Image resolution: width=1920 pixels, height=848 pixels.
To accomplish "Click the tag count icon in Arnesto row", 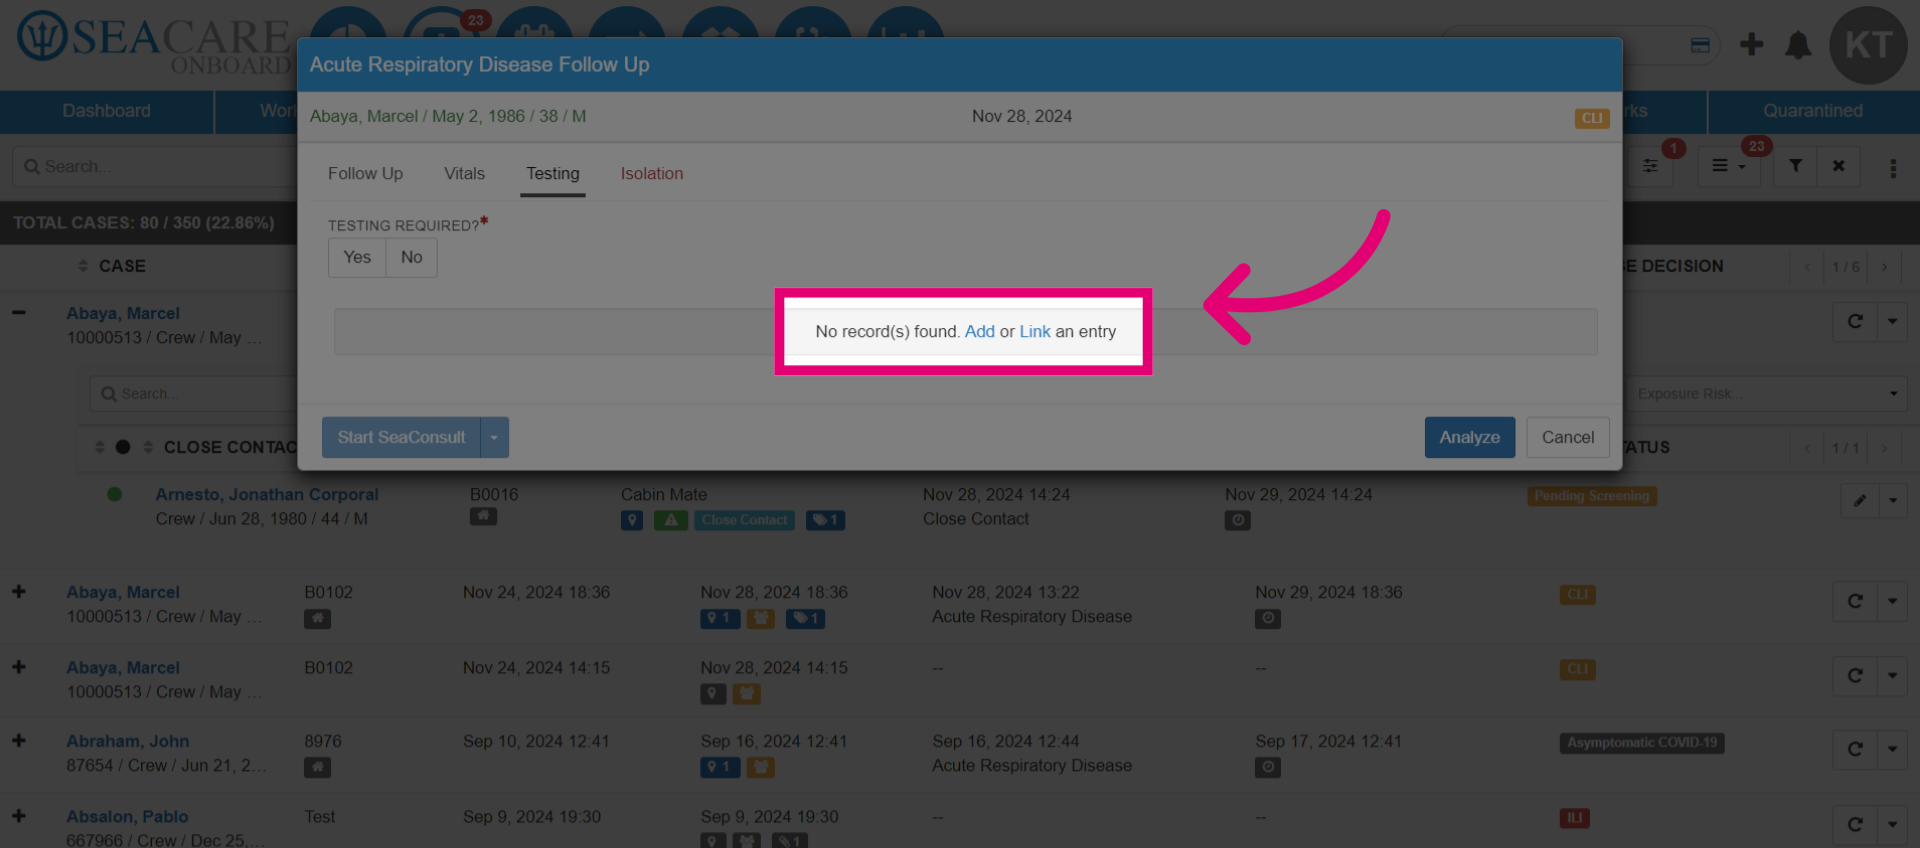I will tap(825, 520).
